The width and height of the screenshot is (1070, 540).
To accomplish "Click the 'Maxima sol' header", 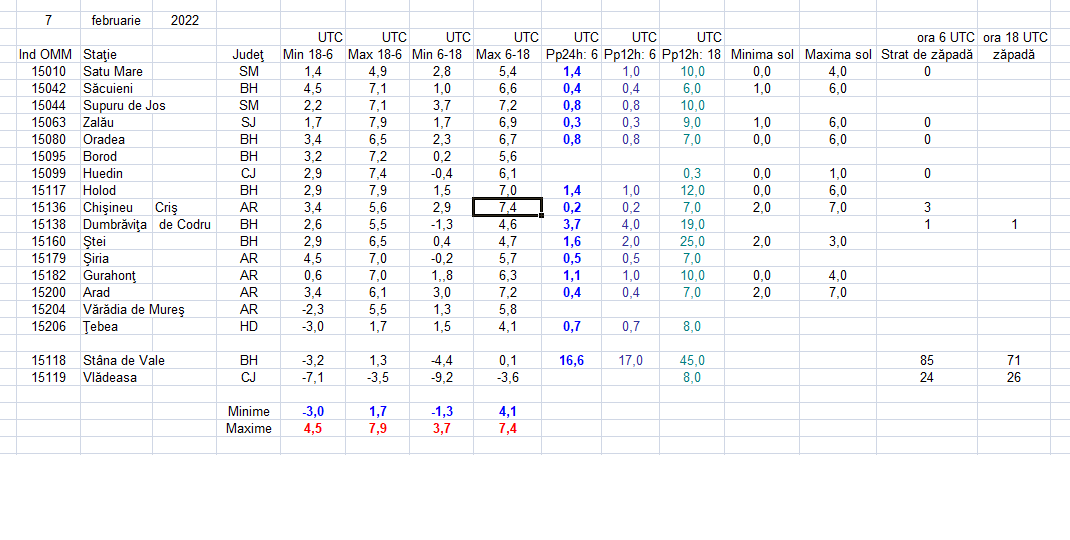I will [x=838, y=55].
